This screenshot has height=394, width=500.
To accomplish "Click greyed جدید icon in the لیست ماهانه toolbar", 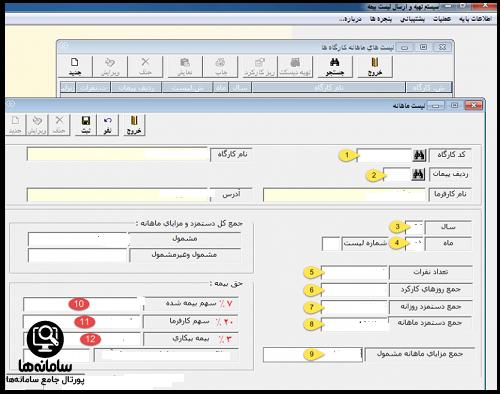I will coord(15,125).
